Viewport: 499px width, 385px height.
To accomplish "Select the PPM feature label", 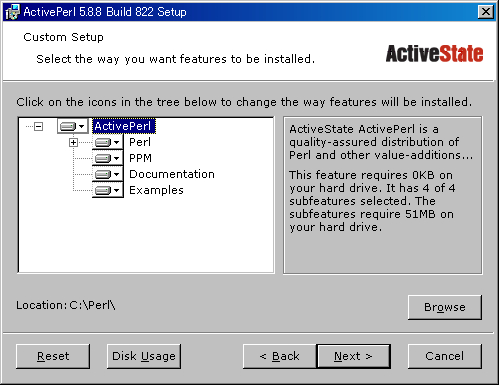I will (x=140, y=158).
